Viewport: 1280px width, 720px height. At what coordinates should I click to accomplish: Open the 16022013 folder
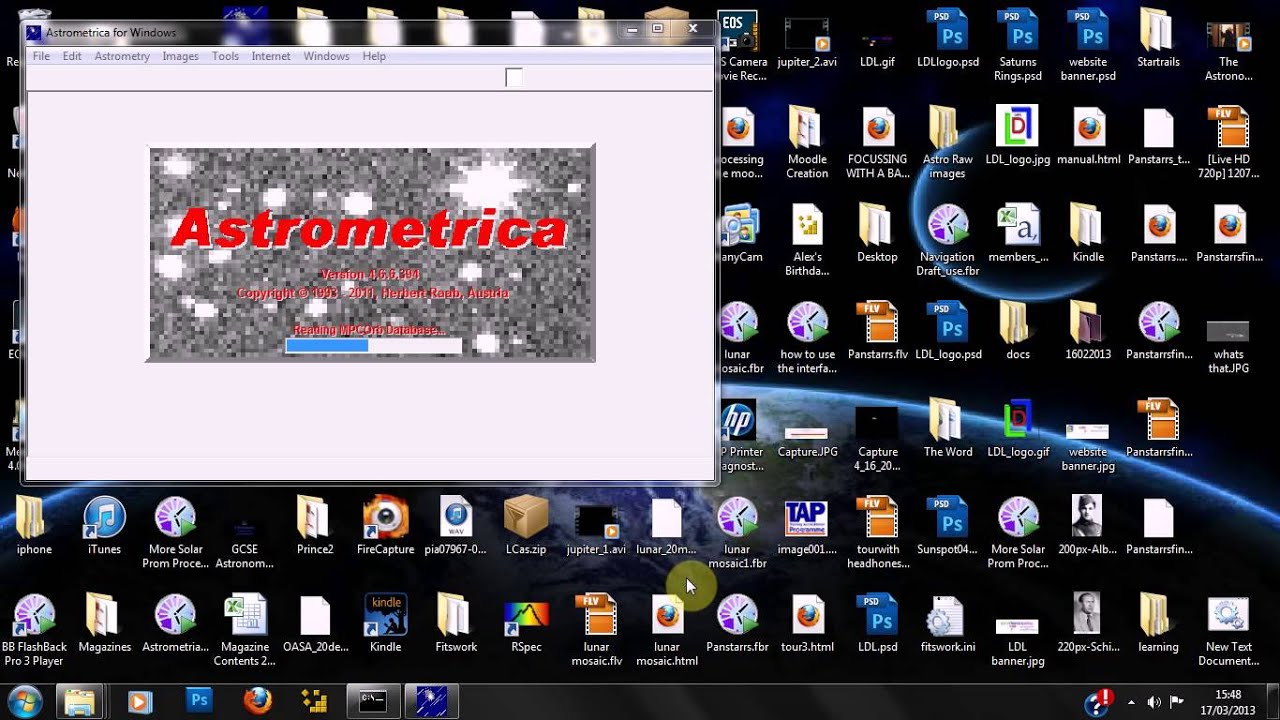pos(1088,332)
